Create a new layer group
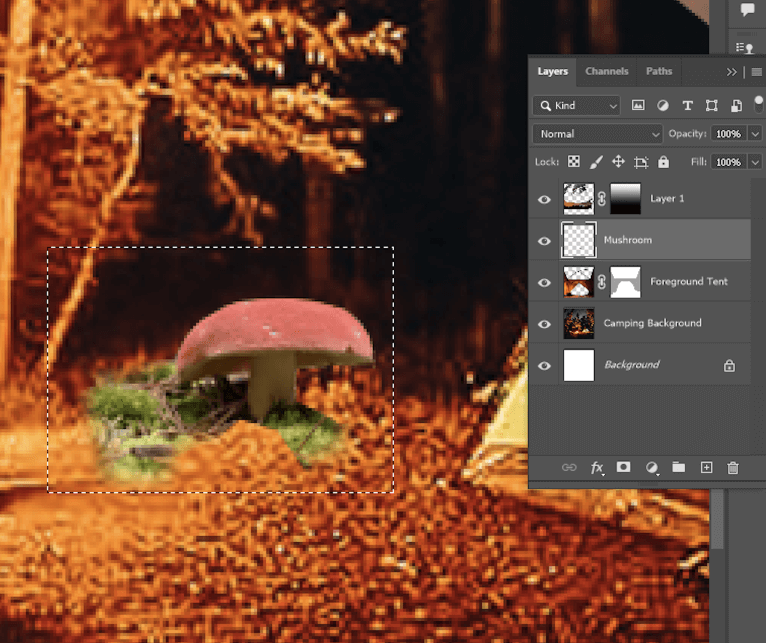Image resolution: width=766 pixels, height=643 pixels. 679,467
